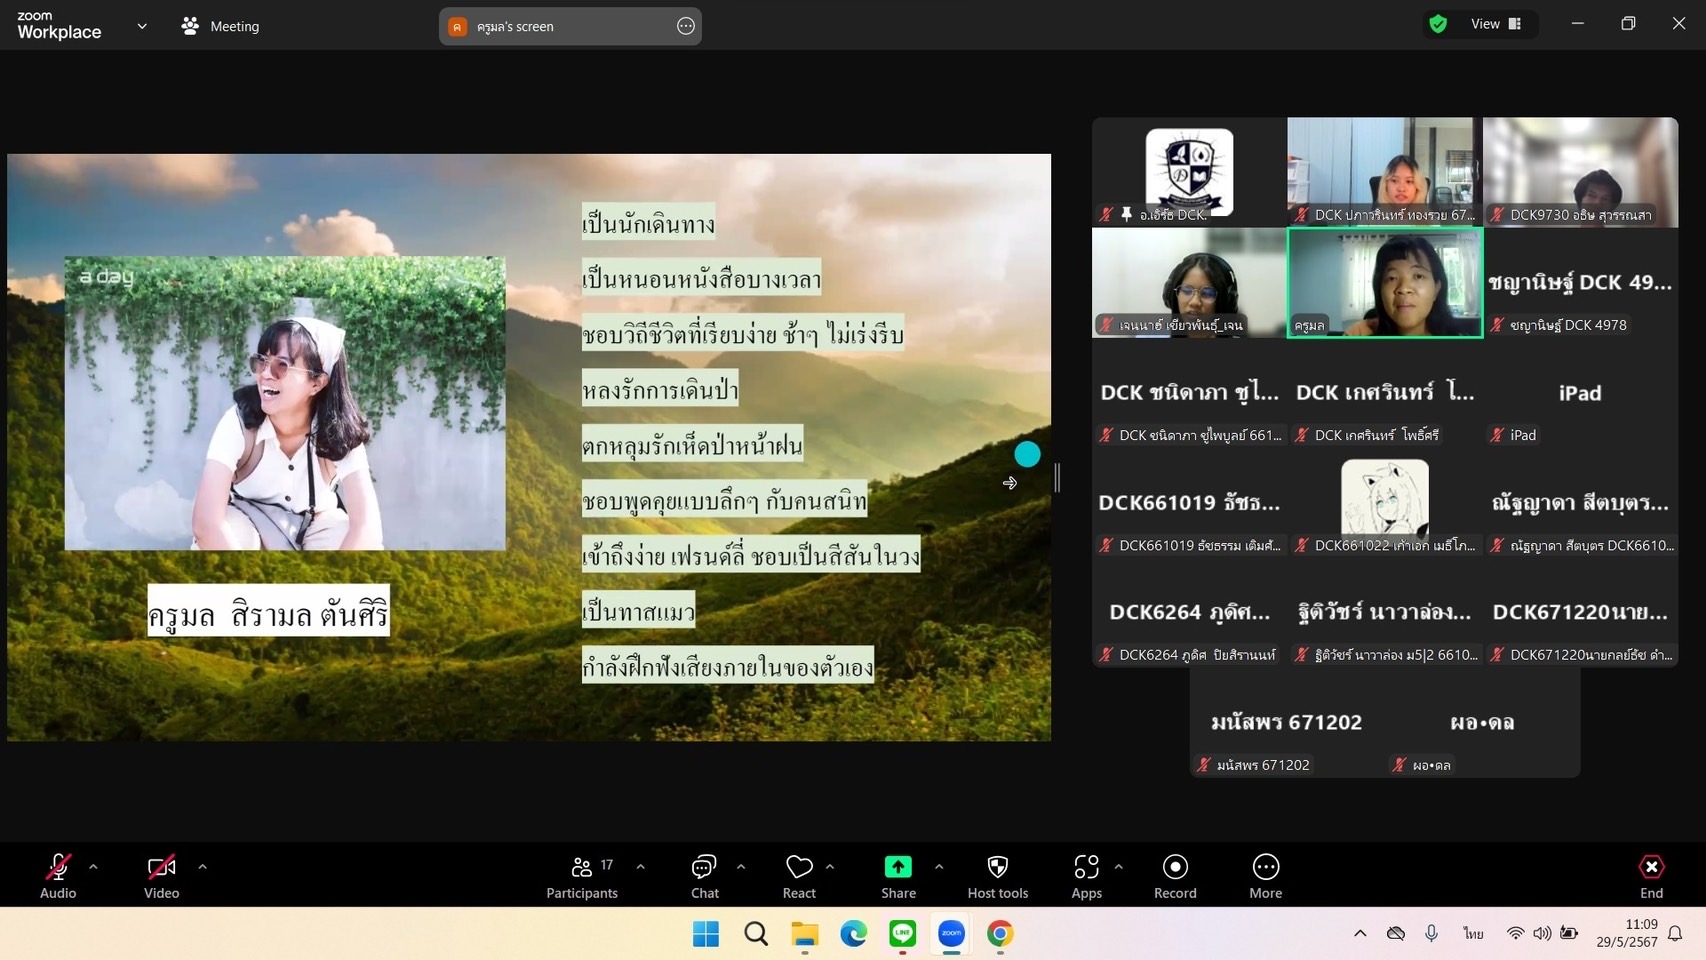Viewport: 1706px width, 960px height.
Task: Open the Zoom Workplace dropdown chevron
Action: [142, 26]
